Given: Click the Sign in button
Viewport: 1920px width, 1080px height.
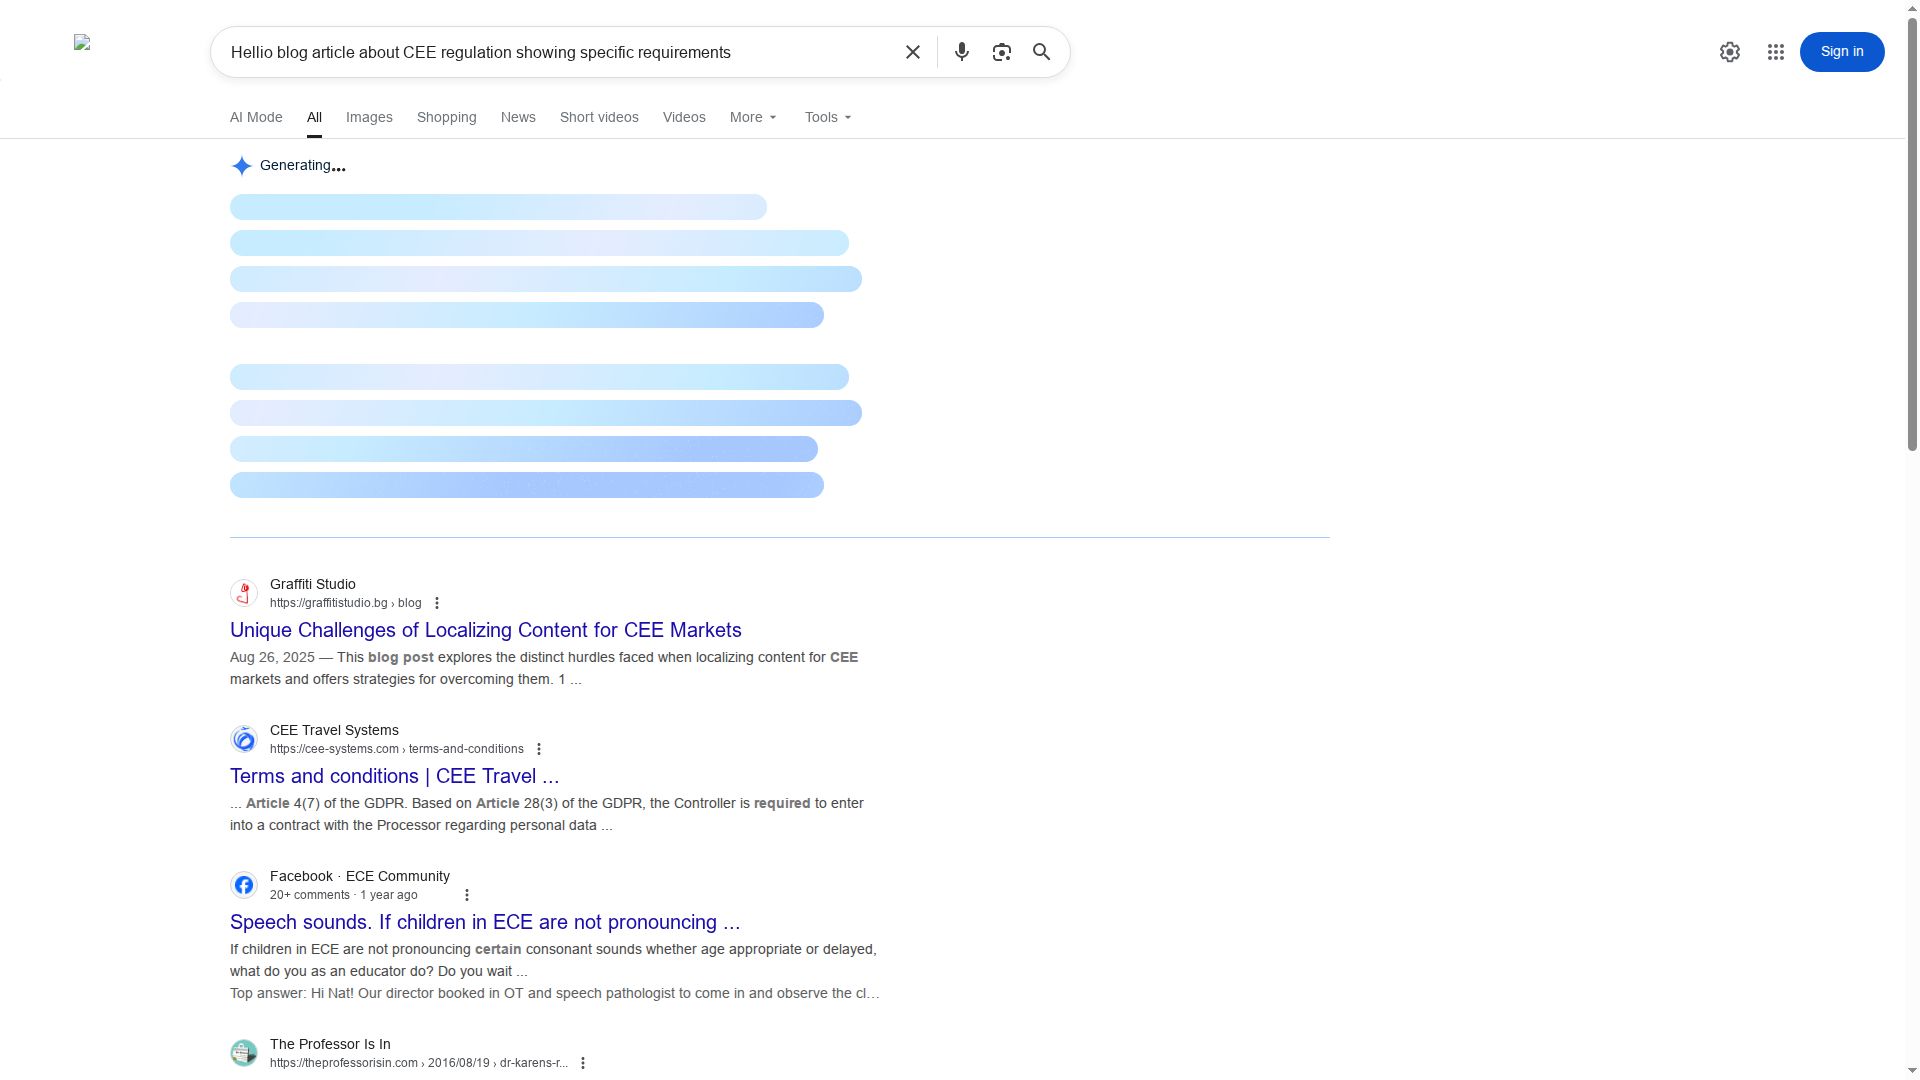Looking at the screenshot, I should (1841, 51).
